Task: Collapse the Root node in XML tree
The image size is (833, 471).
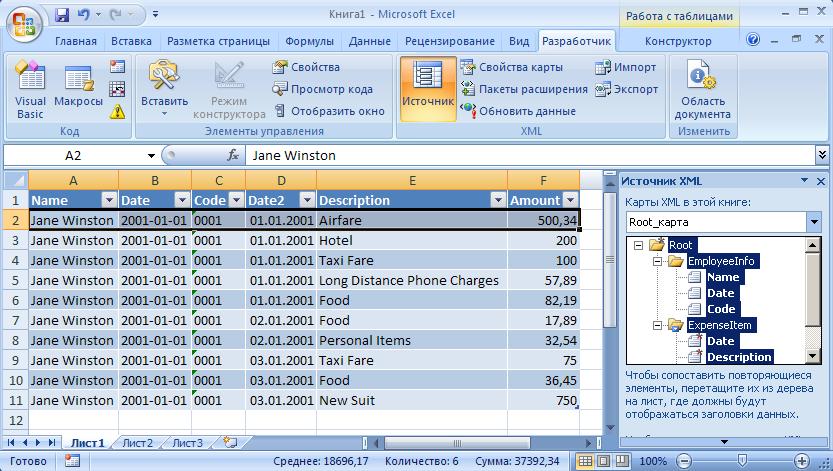Action: [639, 245]
